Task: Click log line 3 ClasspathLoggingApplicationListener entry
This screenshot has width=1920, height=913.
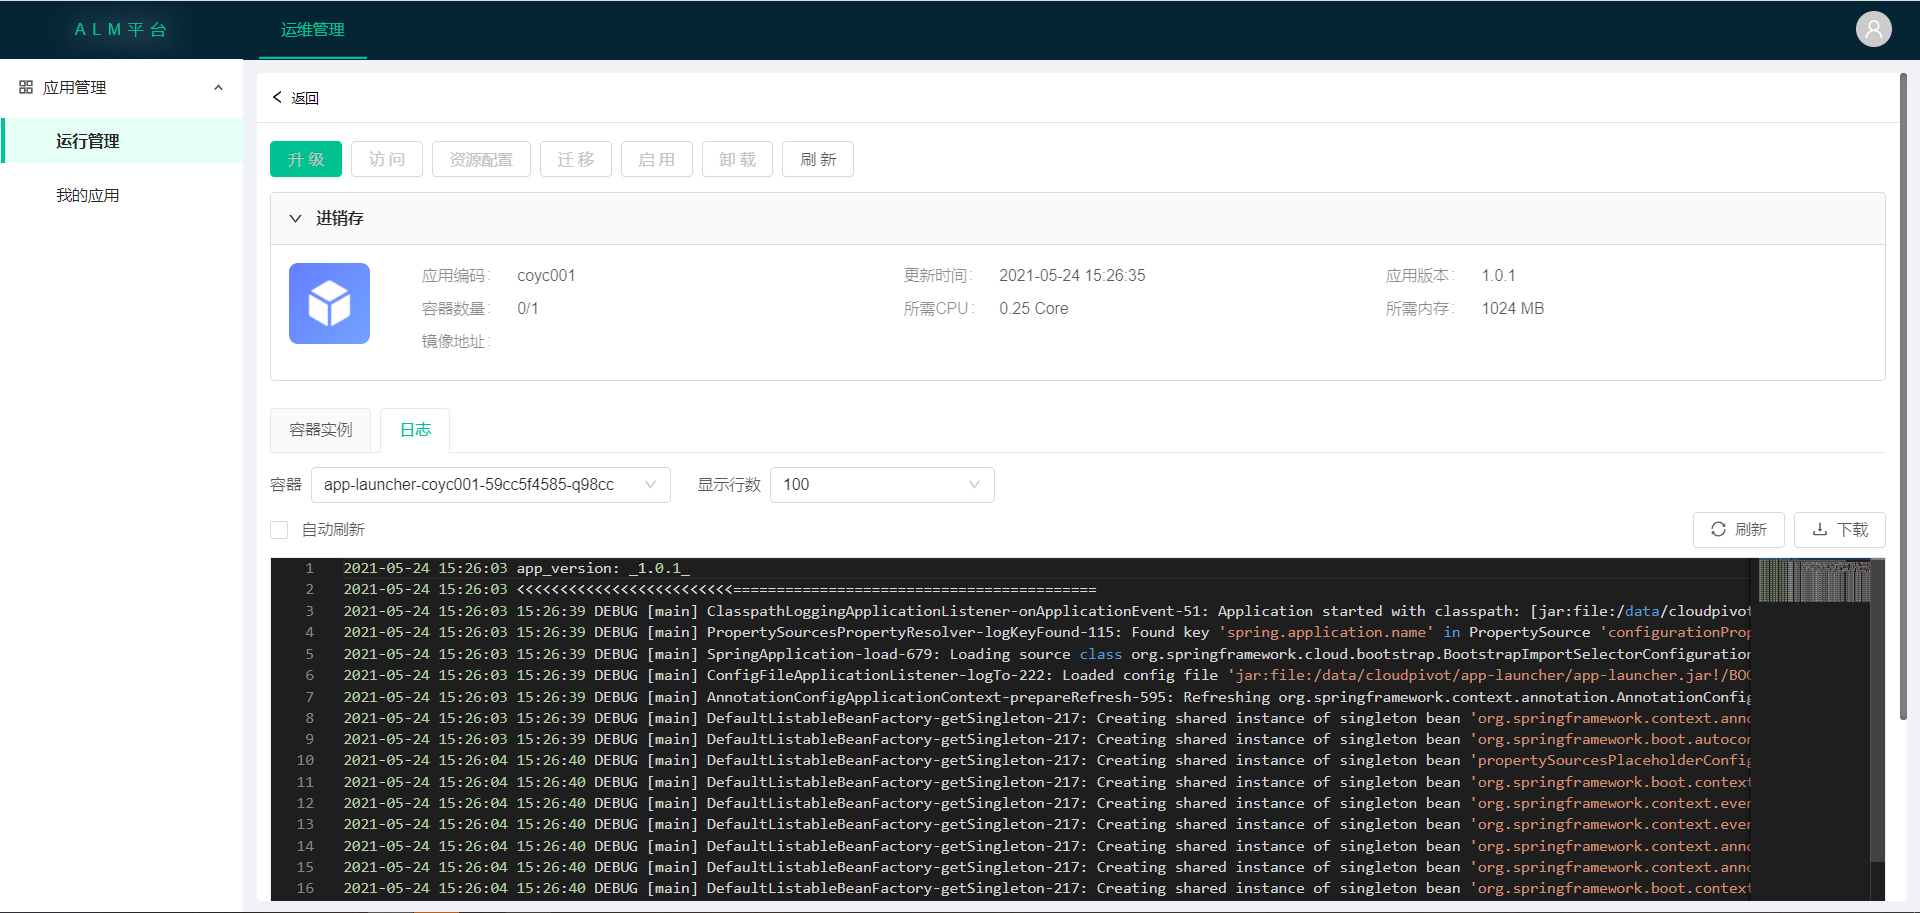Action: (x=1047, y=611)
